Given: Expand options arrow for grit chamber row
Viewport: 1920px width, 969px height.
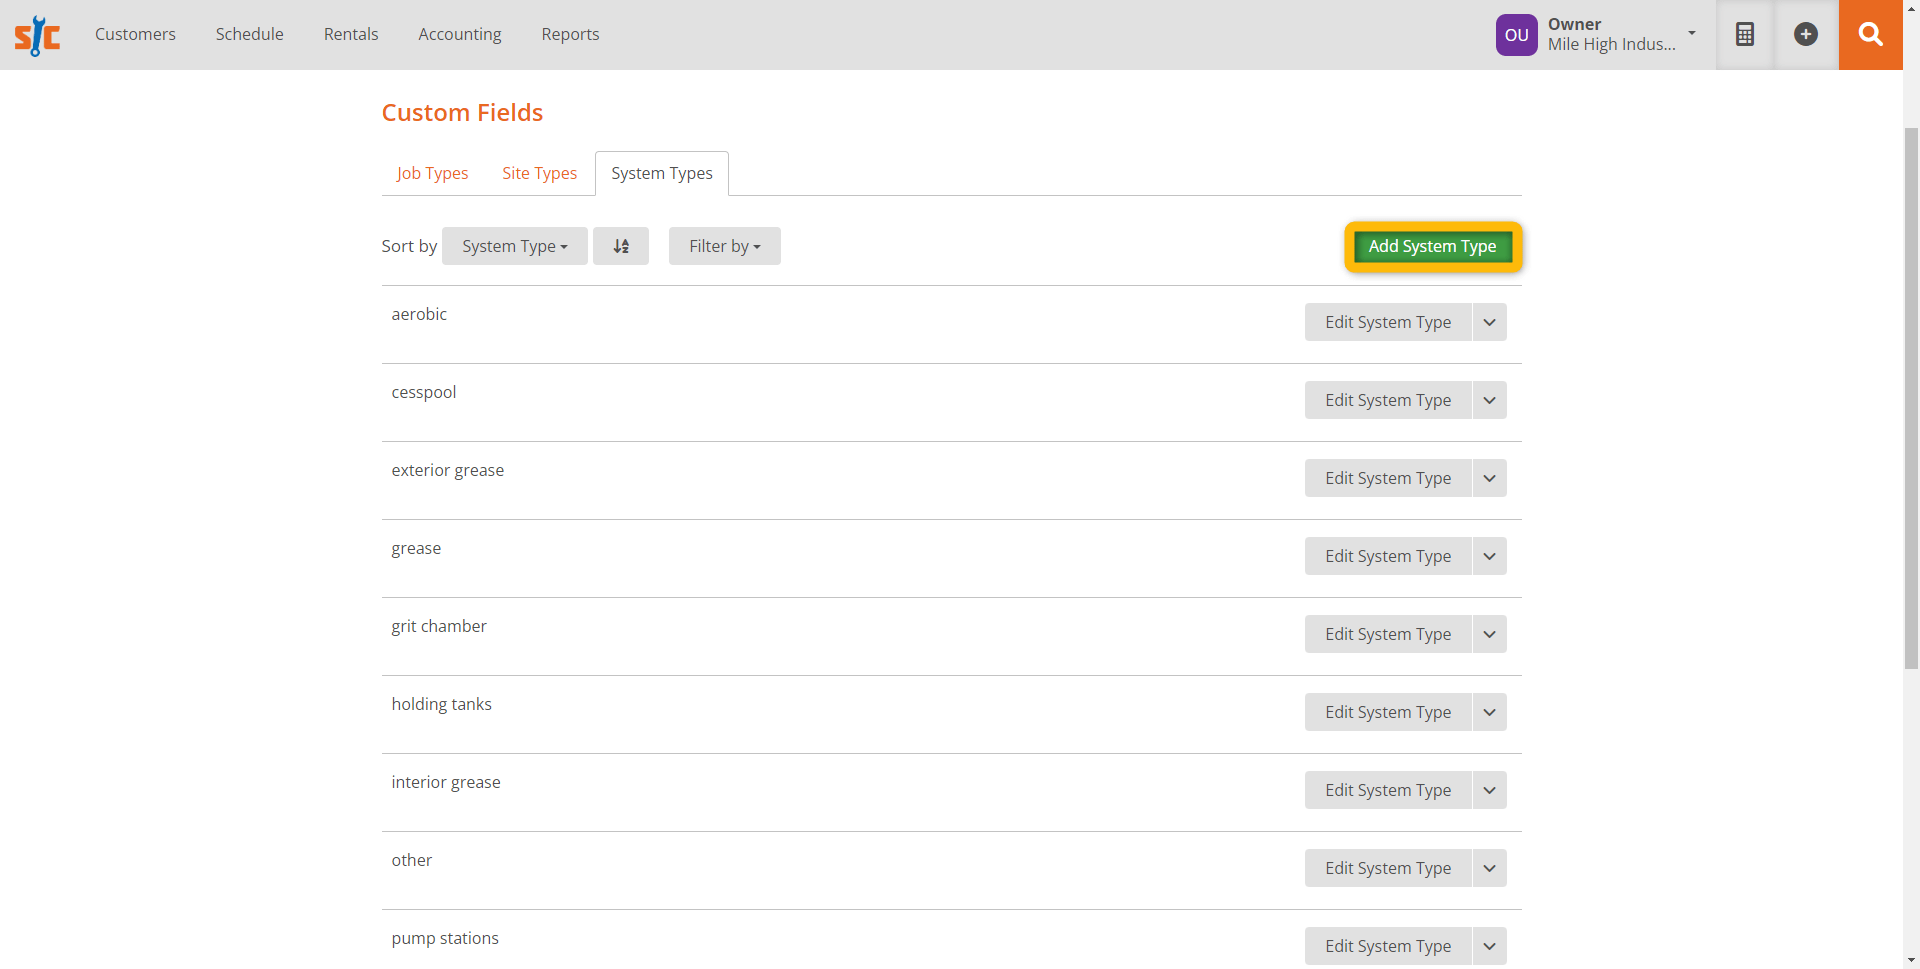Looking at the screenshot, I should point(1490,634).
